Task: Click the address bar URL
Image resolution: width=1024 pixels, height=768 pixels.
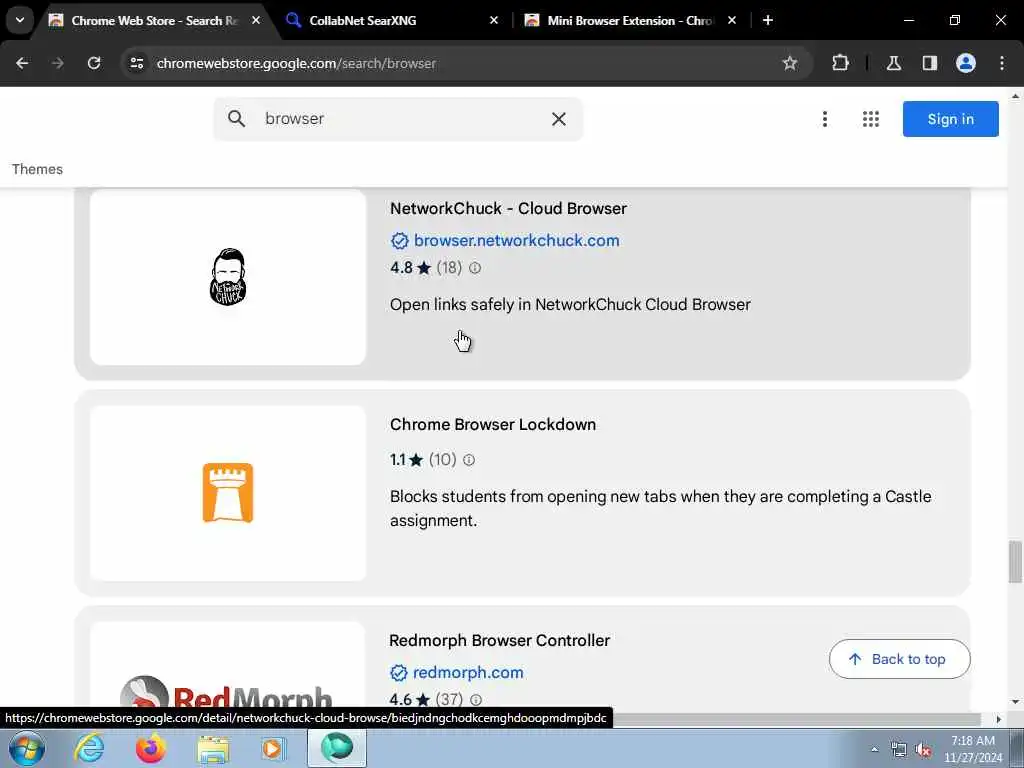Action: pos(296,63)
